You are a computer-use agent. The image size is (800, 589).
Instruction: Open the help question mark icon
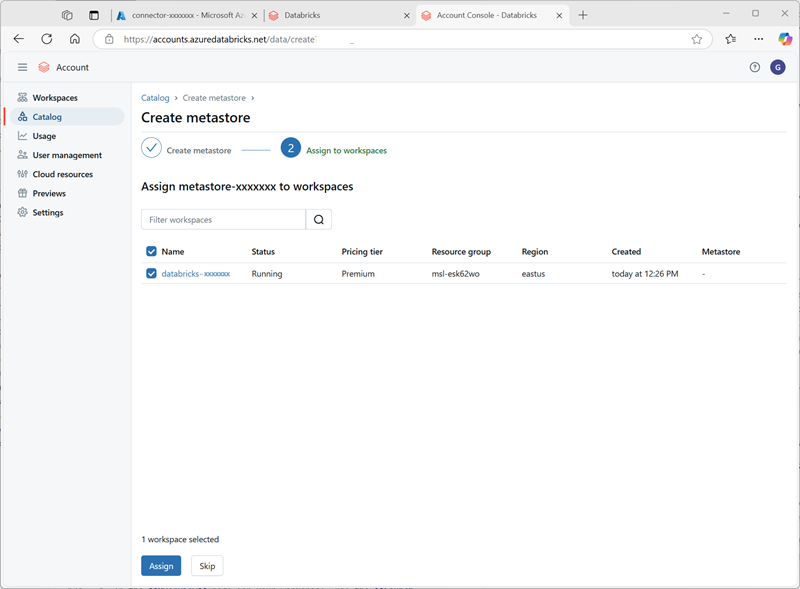755,67
